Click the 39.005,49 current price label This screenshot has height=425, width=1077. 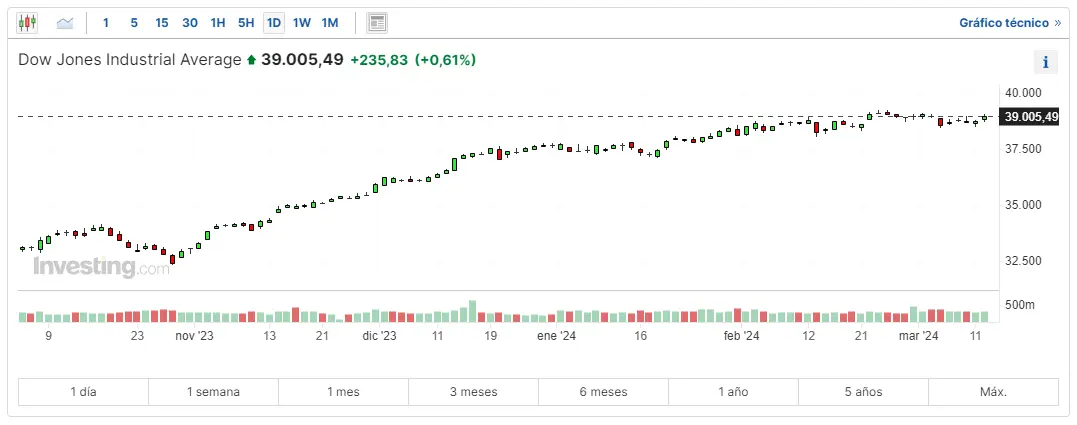point(1030,117)
